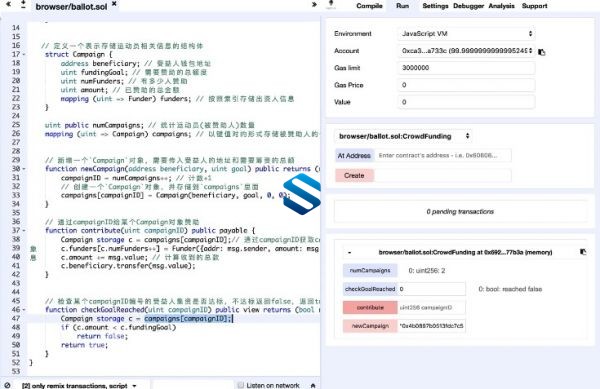
Task: Click the icon left of the Compile tab
Action: tap(331, 5)
